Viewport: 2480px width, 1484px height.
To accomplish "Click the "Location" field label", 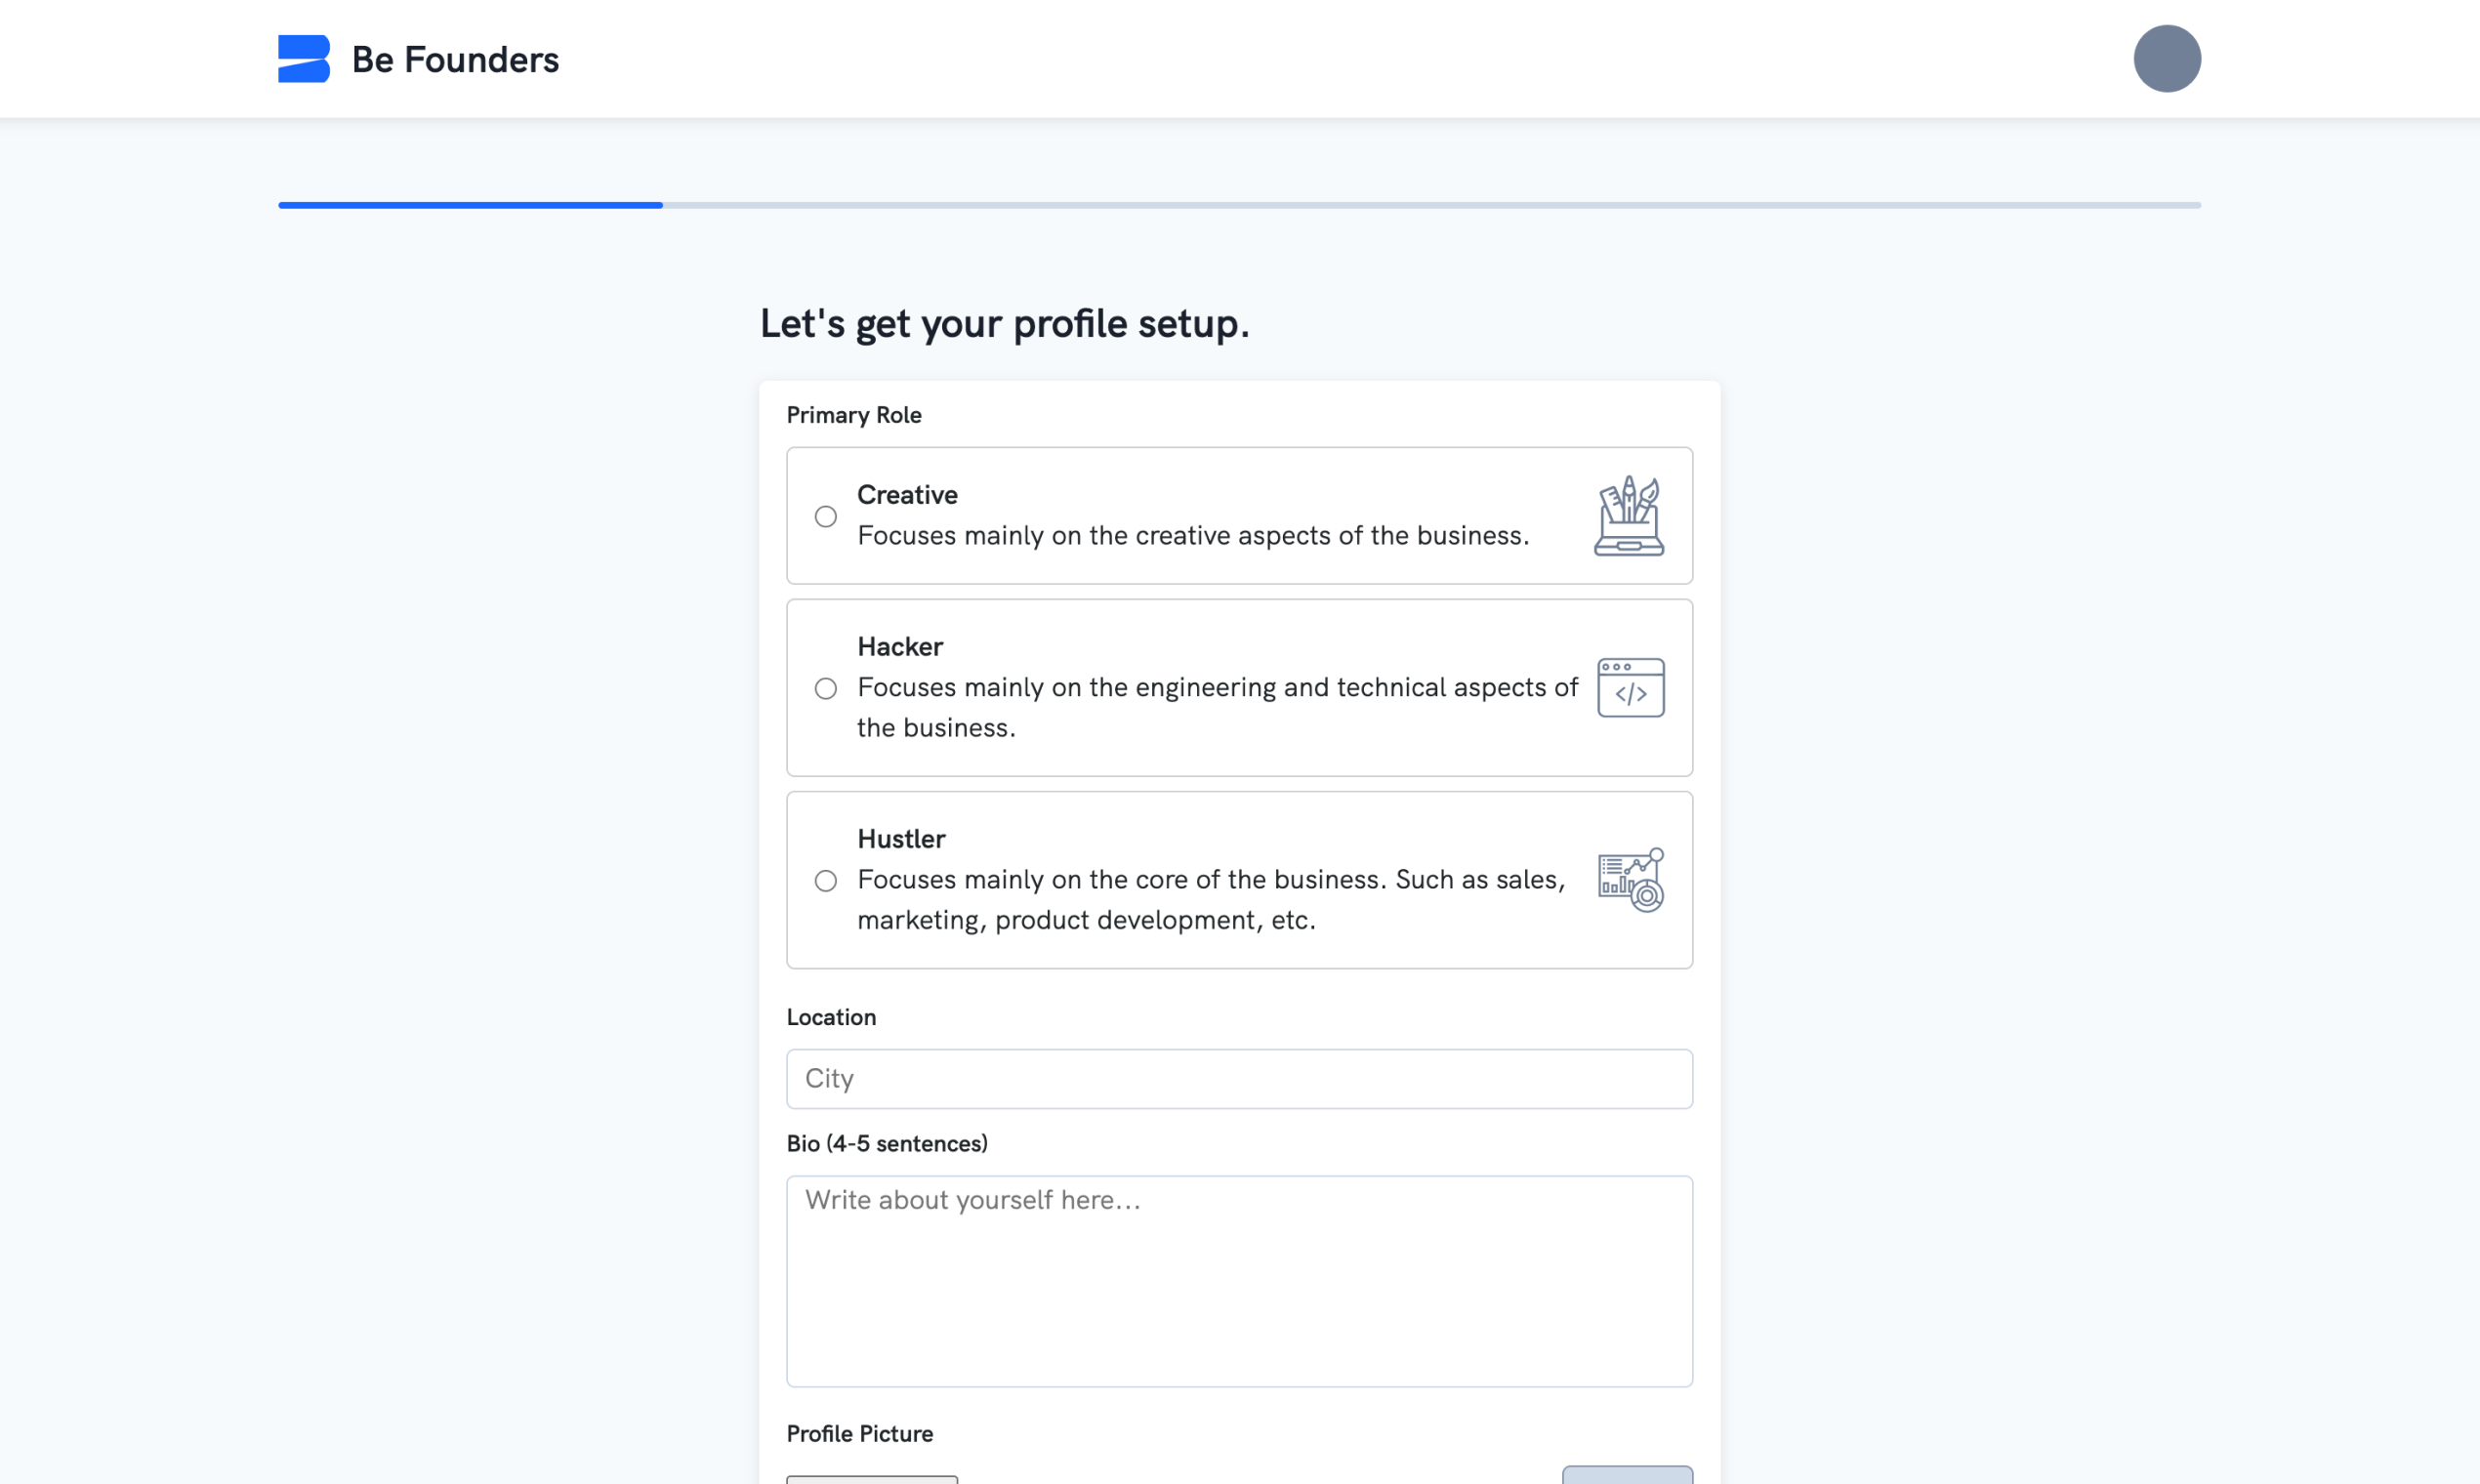I will coord(831,1018).
